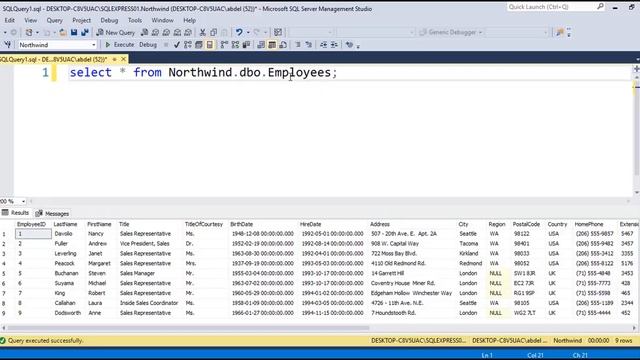Click the Save file icon
Image resolution: width=640 pixels, height=360 pixels.
pyautogui.click(x=74, y=32)
